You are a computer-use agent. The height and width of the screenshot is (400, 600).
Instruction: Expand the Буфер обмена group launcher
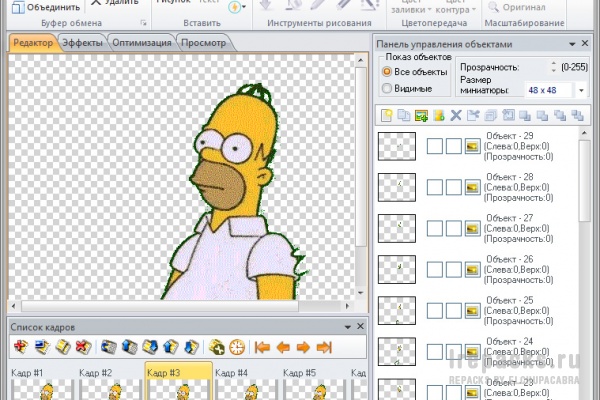(143, 23)
